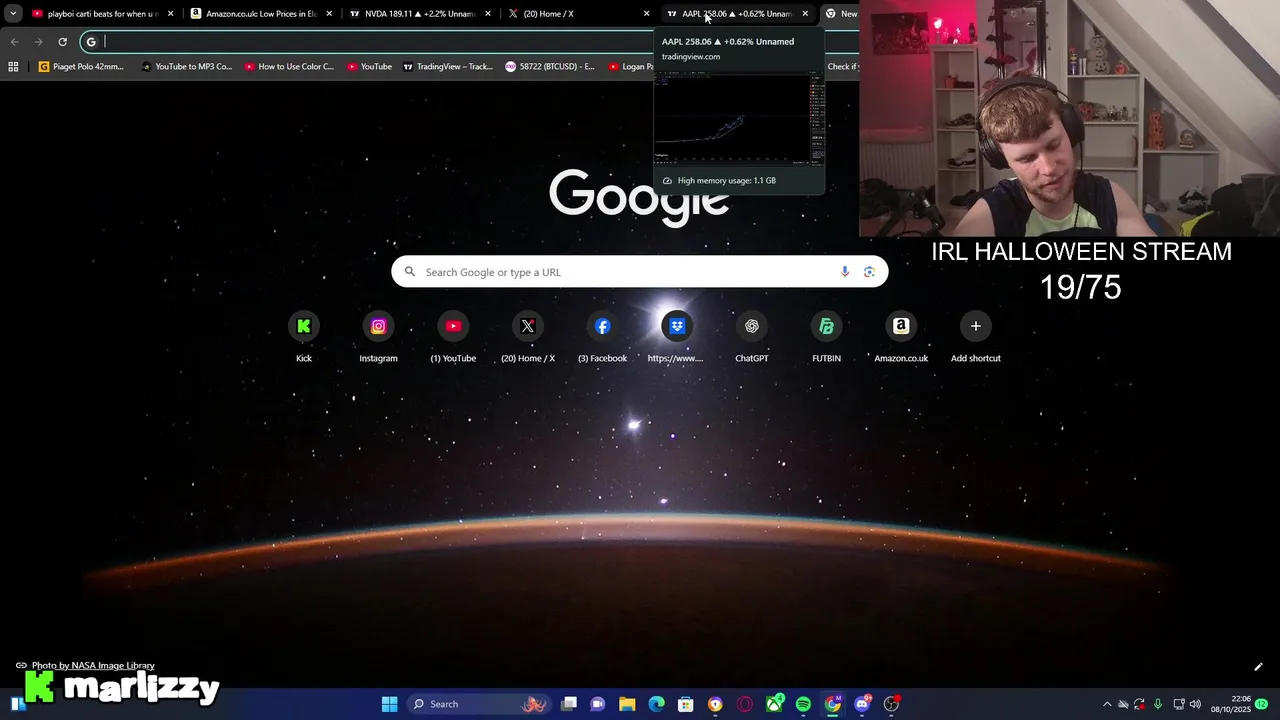Image resolution: width=1280 pixels, height=720 pixels.
Task: Close the playboi carti beats tab
Action: (x=171, y=14)
